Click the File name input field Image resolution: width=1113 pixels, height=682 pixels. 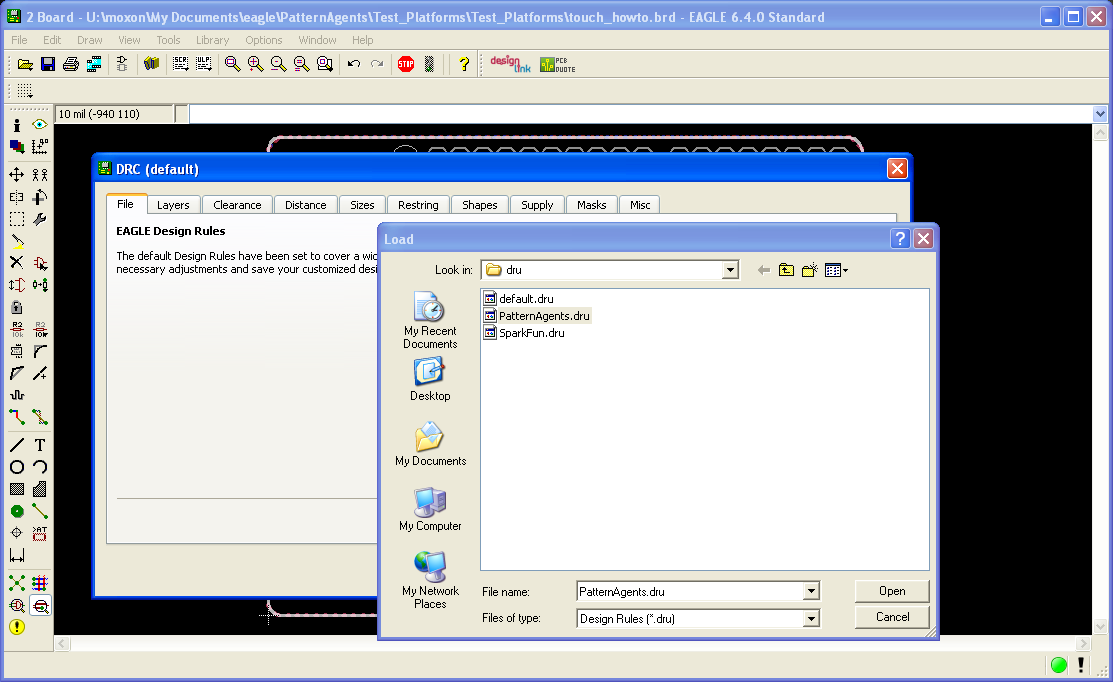(691, 591)
